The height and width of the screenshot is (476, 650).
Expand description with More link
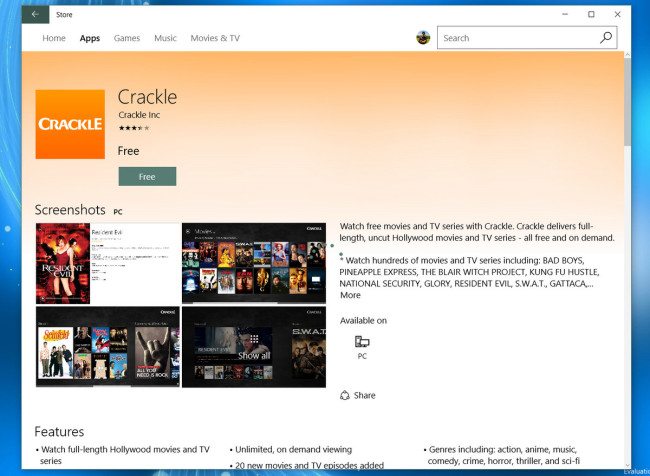click(350, 295)
